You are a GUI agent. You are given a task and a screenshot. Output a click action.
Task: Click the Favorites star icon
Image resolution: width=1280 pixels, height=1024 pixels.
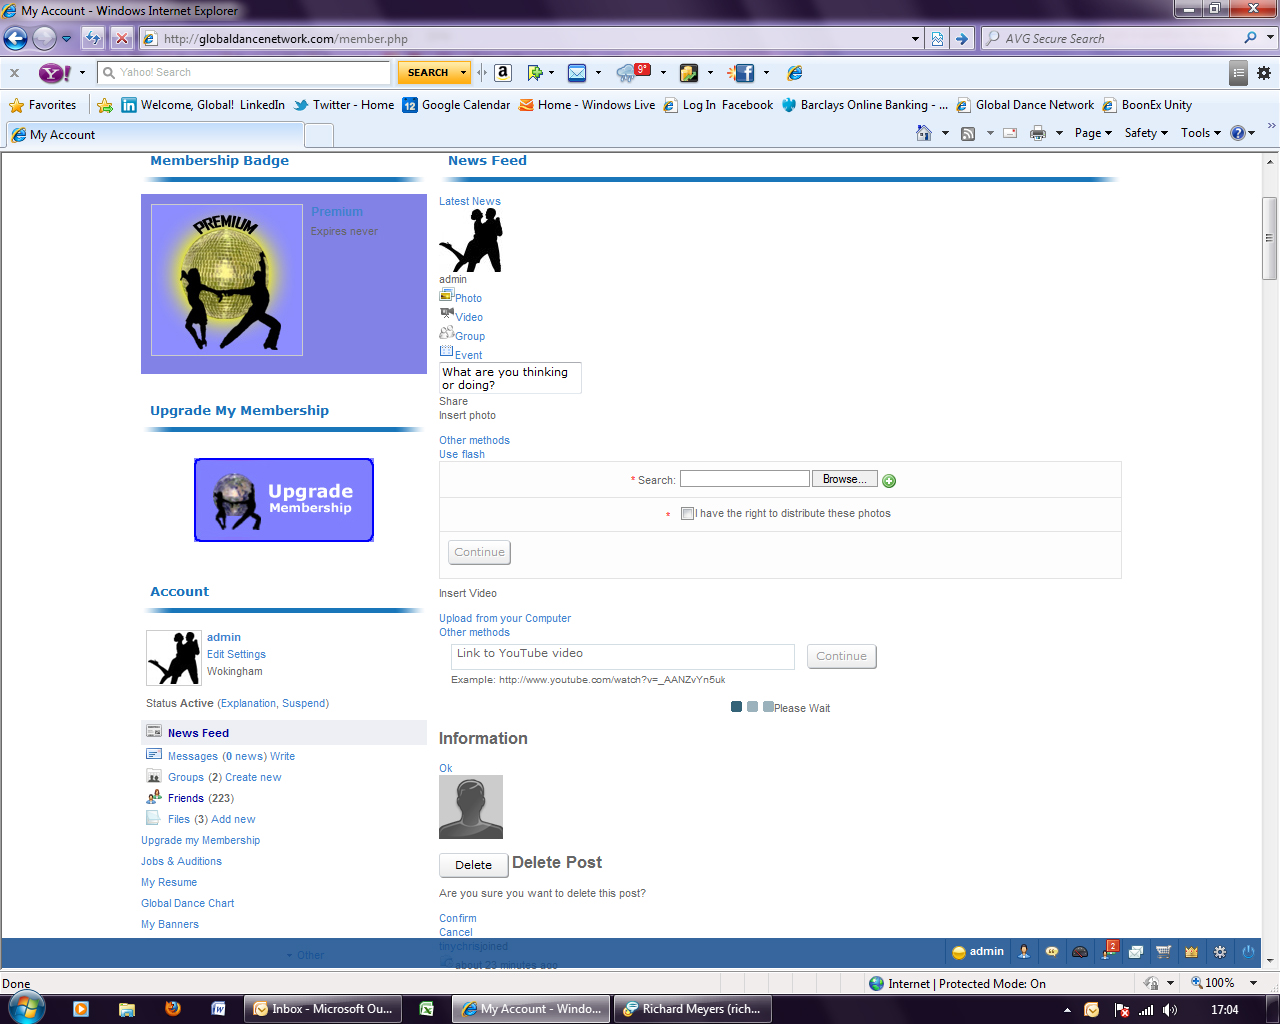16,105
